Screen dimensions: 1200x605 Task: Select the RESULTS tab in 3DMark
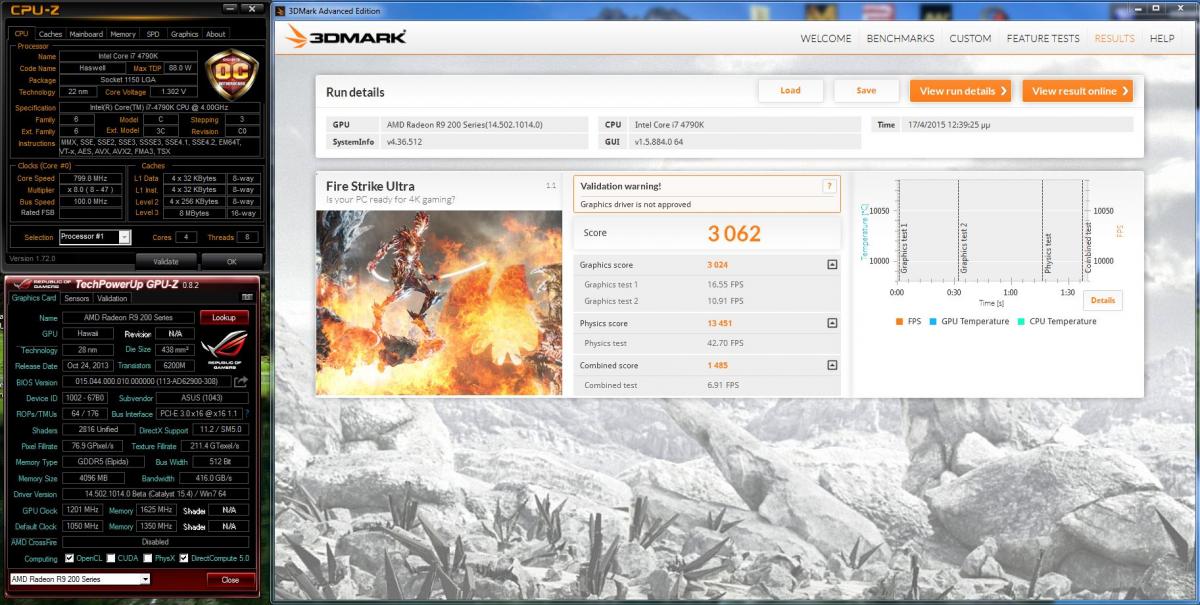(x=1114, y=38)
